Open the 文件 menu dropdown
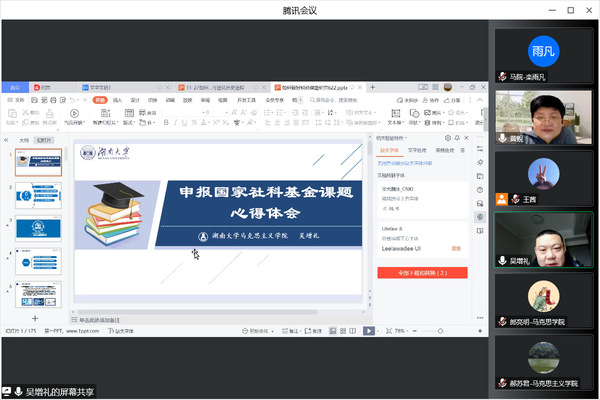This screenshot has height=400, width=600. (19, 100)
